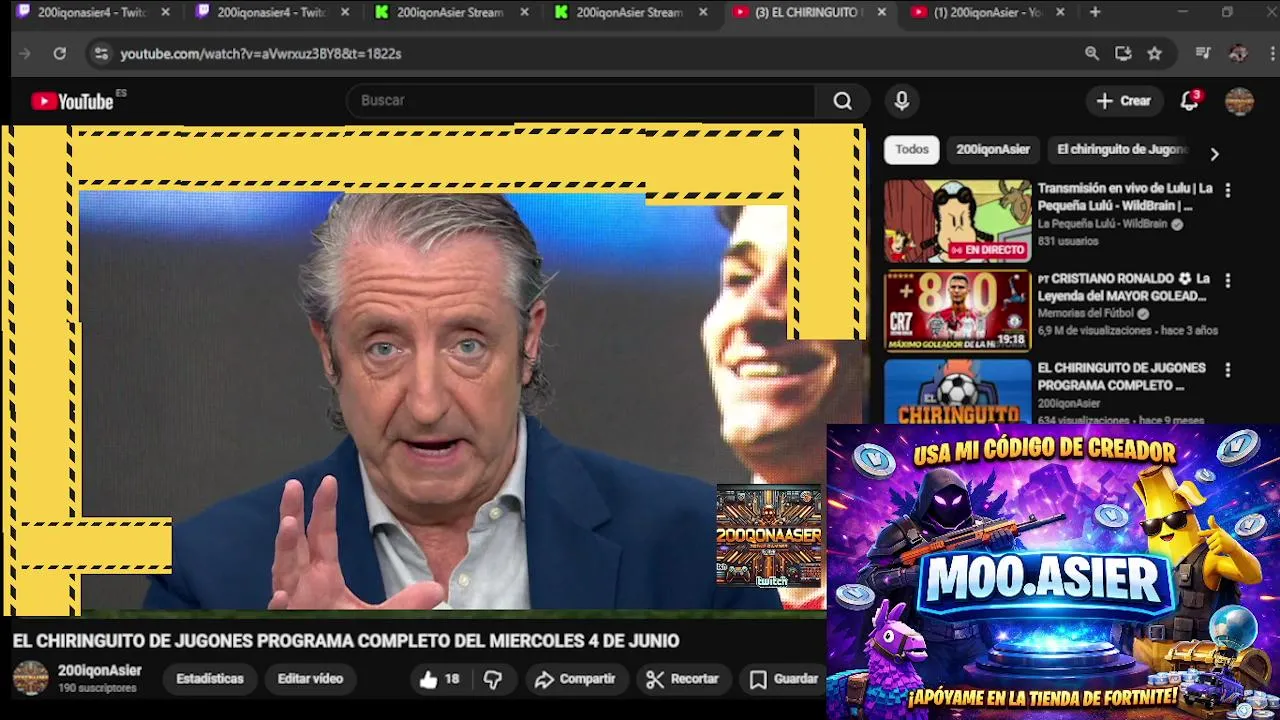Image resolution: width=1280 pixels, height=720 pixels.
Task: Start voice search with microphone icon
Action: 902,101
